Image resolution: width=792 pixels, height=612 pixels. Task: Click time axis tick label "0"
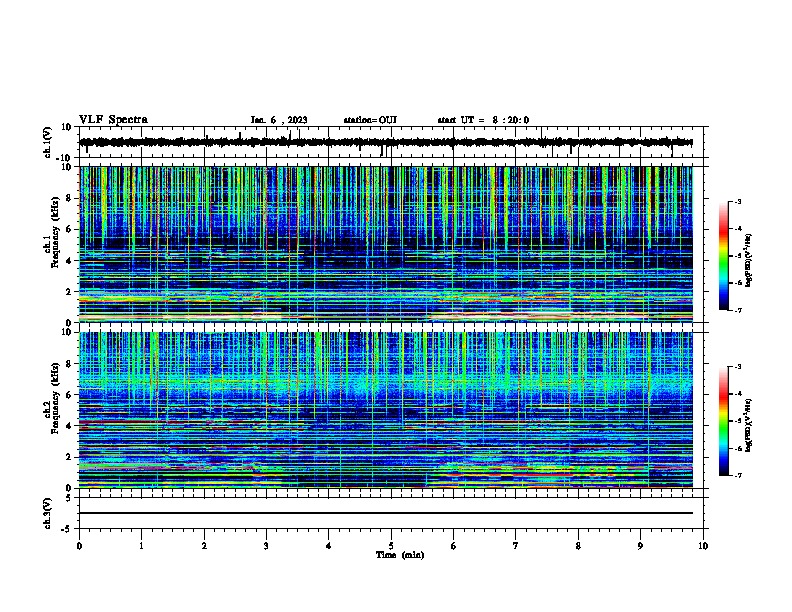(79, 546)
